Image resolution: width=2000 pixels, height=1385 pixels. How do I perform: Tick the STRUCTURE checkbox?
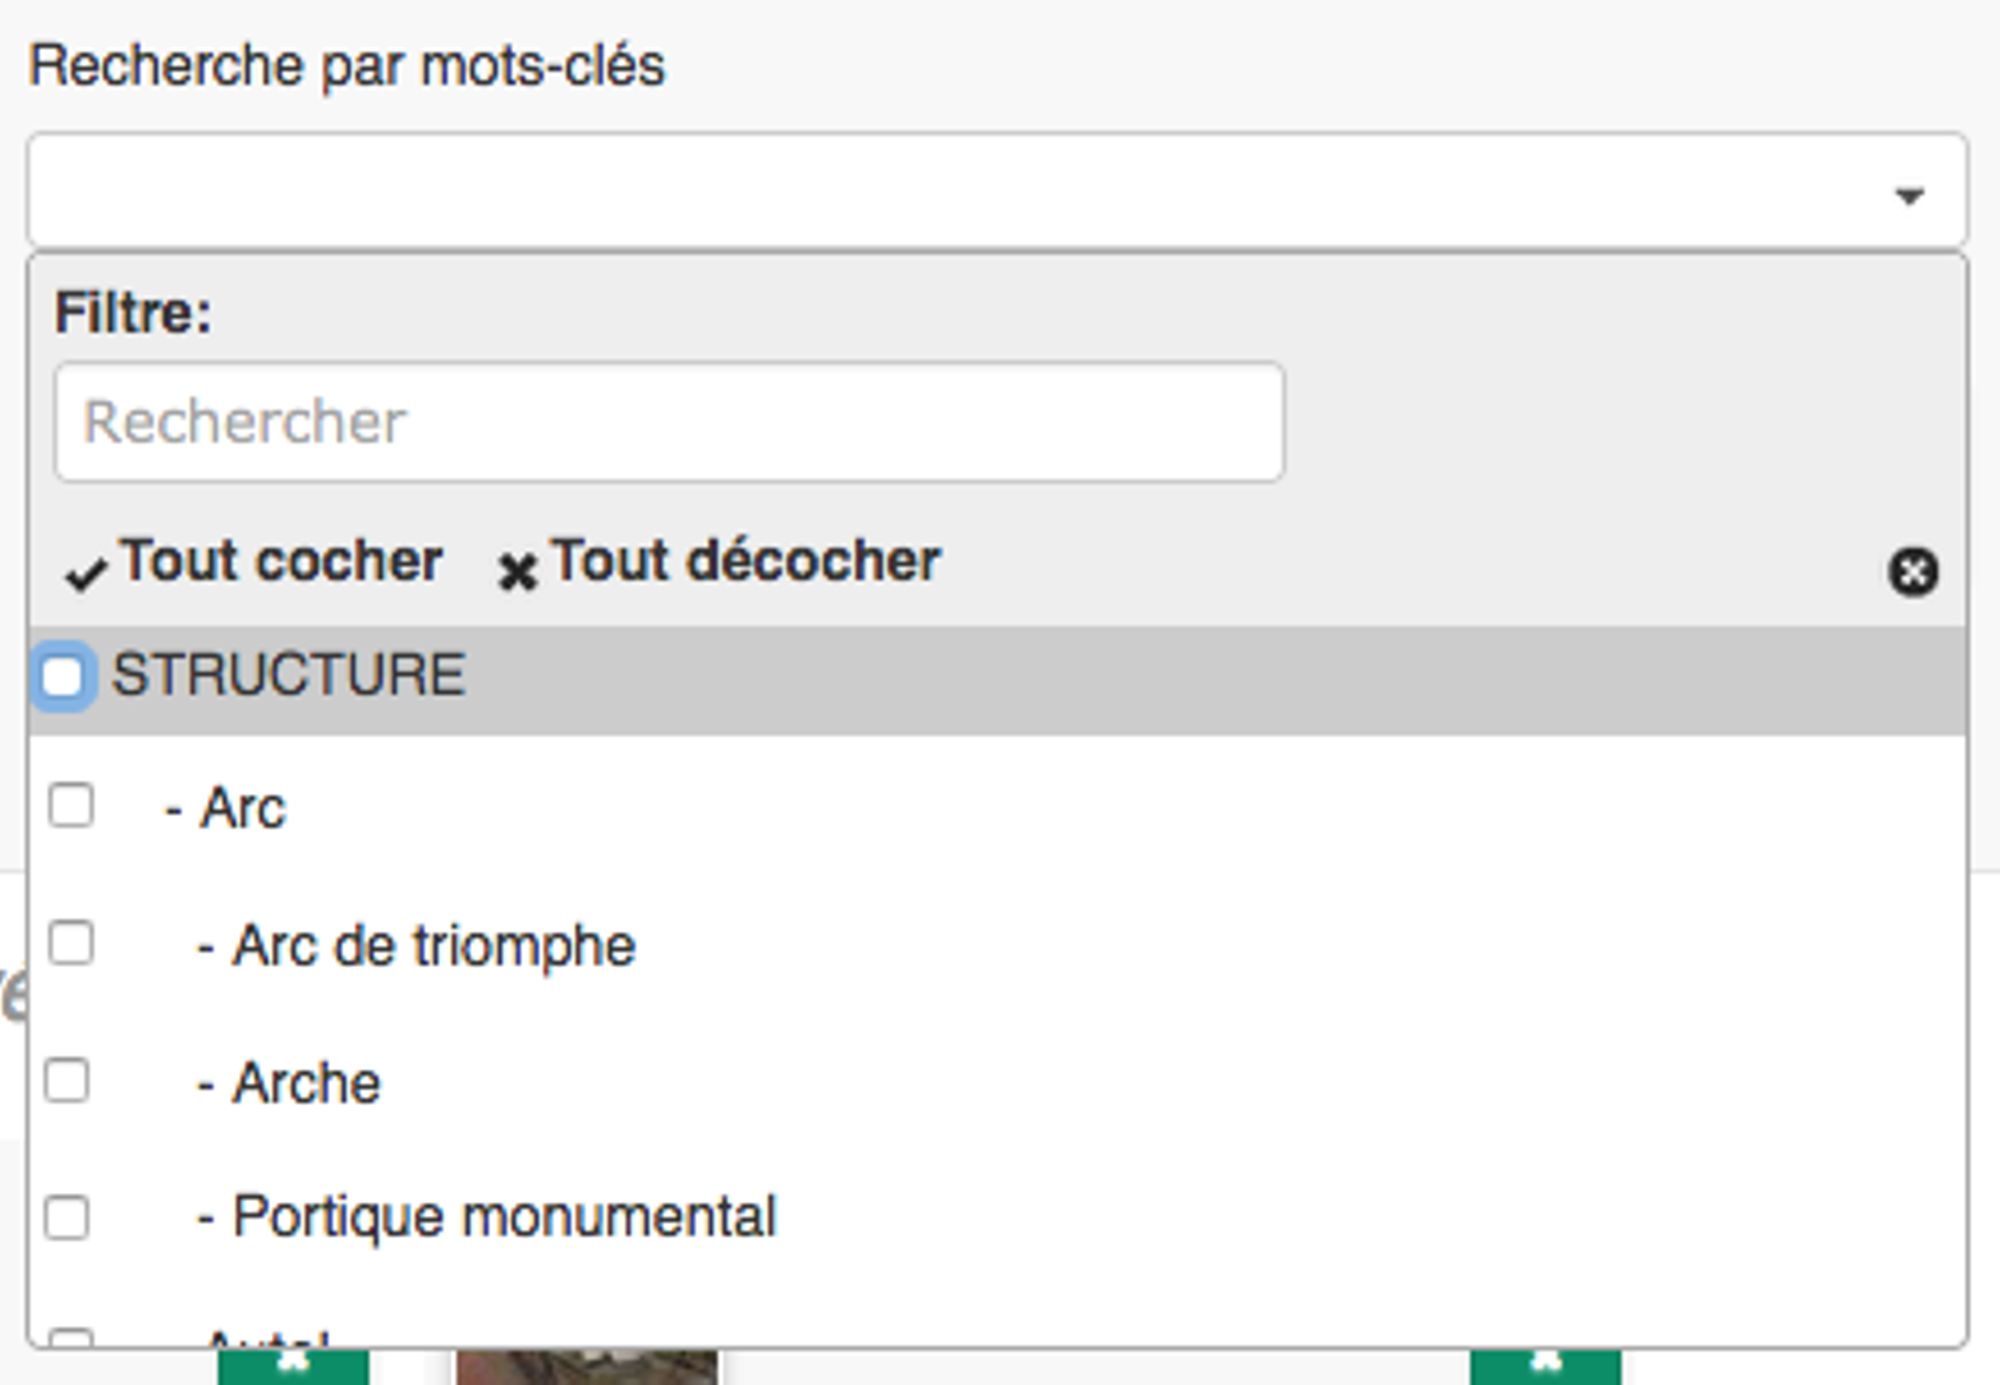click(x=63, y=677)
